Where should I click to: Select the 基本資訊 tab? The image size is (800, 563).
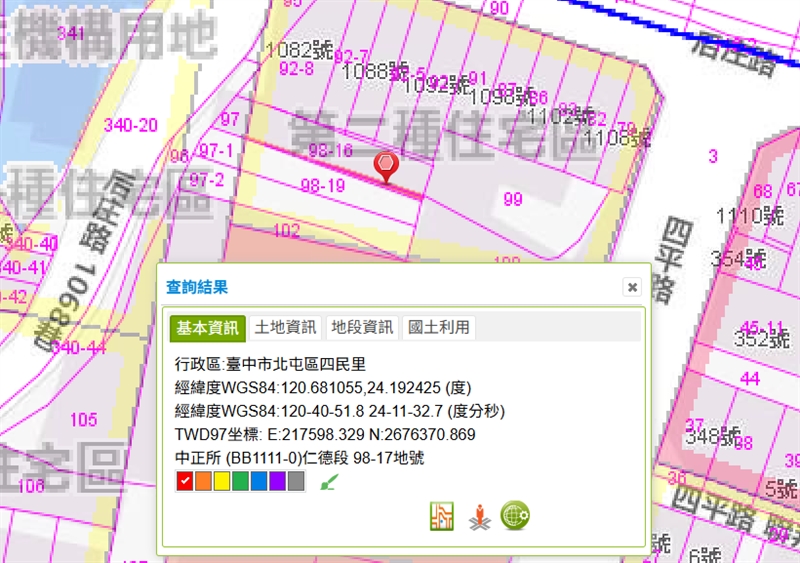[208, 327]
